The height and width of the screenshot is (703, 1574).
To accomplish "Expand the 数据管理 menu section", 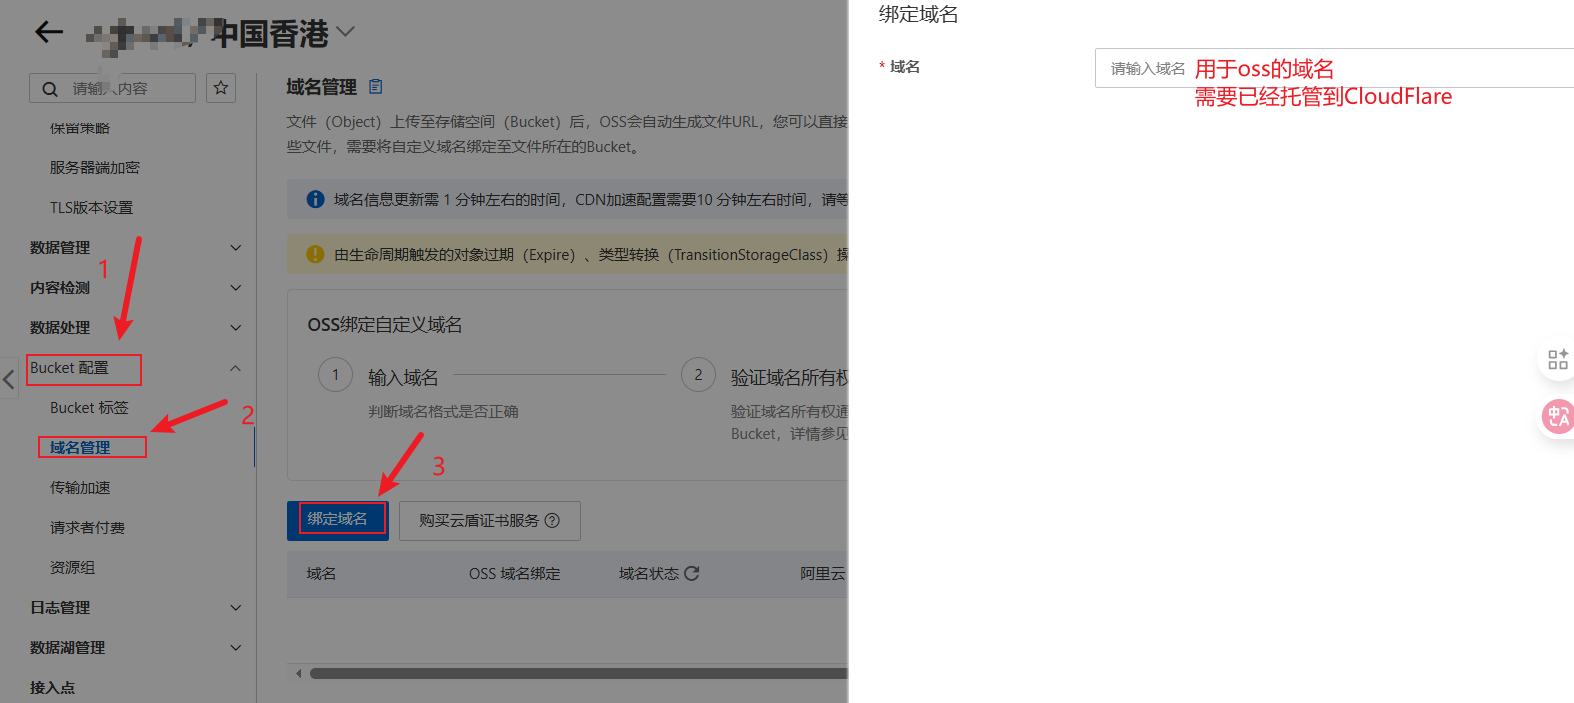I will pyautogui.click(x=236, y=248).
